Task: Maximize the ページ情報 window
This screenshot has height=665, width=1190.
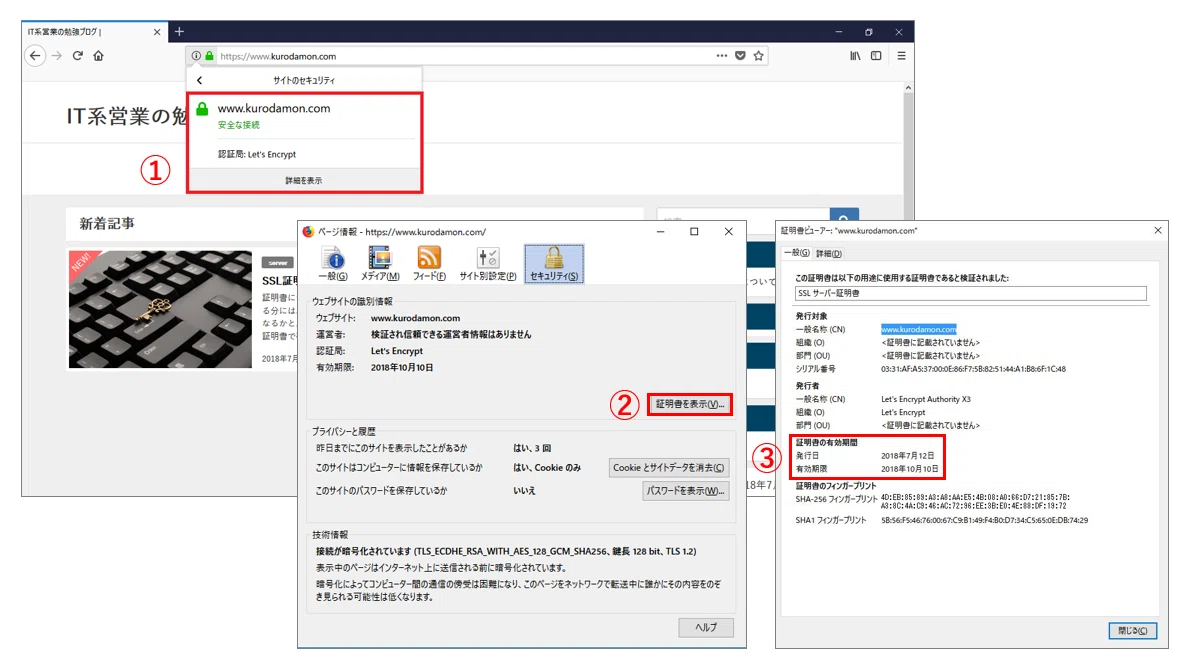Action: 694,232
